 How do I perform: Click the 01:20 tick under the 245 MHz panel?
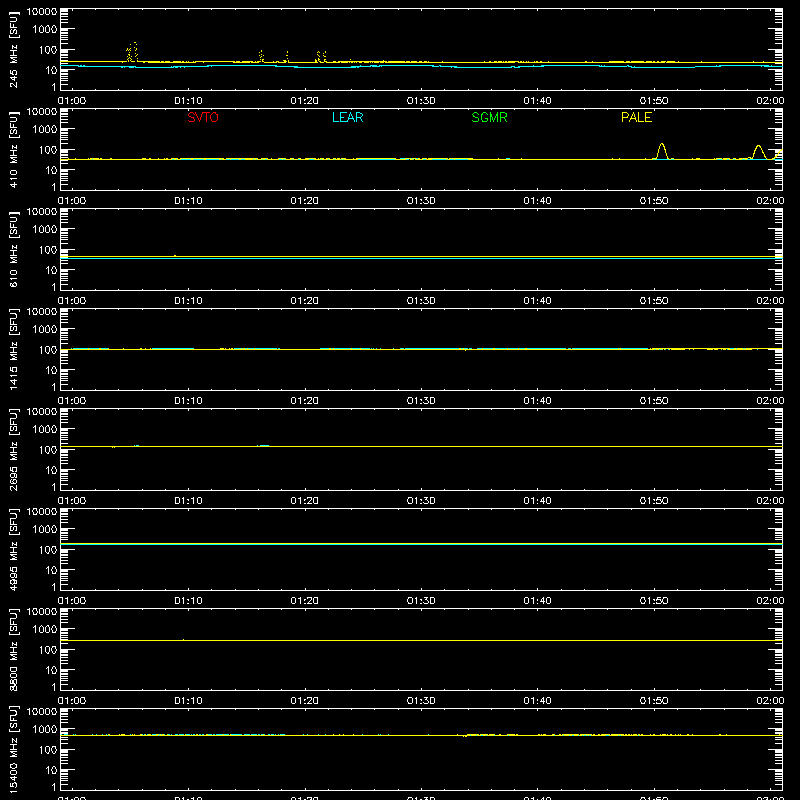click(305, 101)
